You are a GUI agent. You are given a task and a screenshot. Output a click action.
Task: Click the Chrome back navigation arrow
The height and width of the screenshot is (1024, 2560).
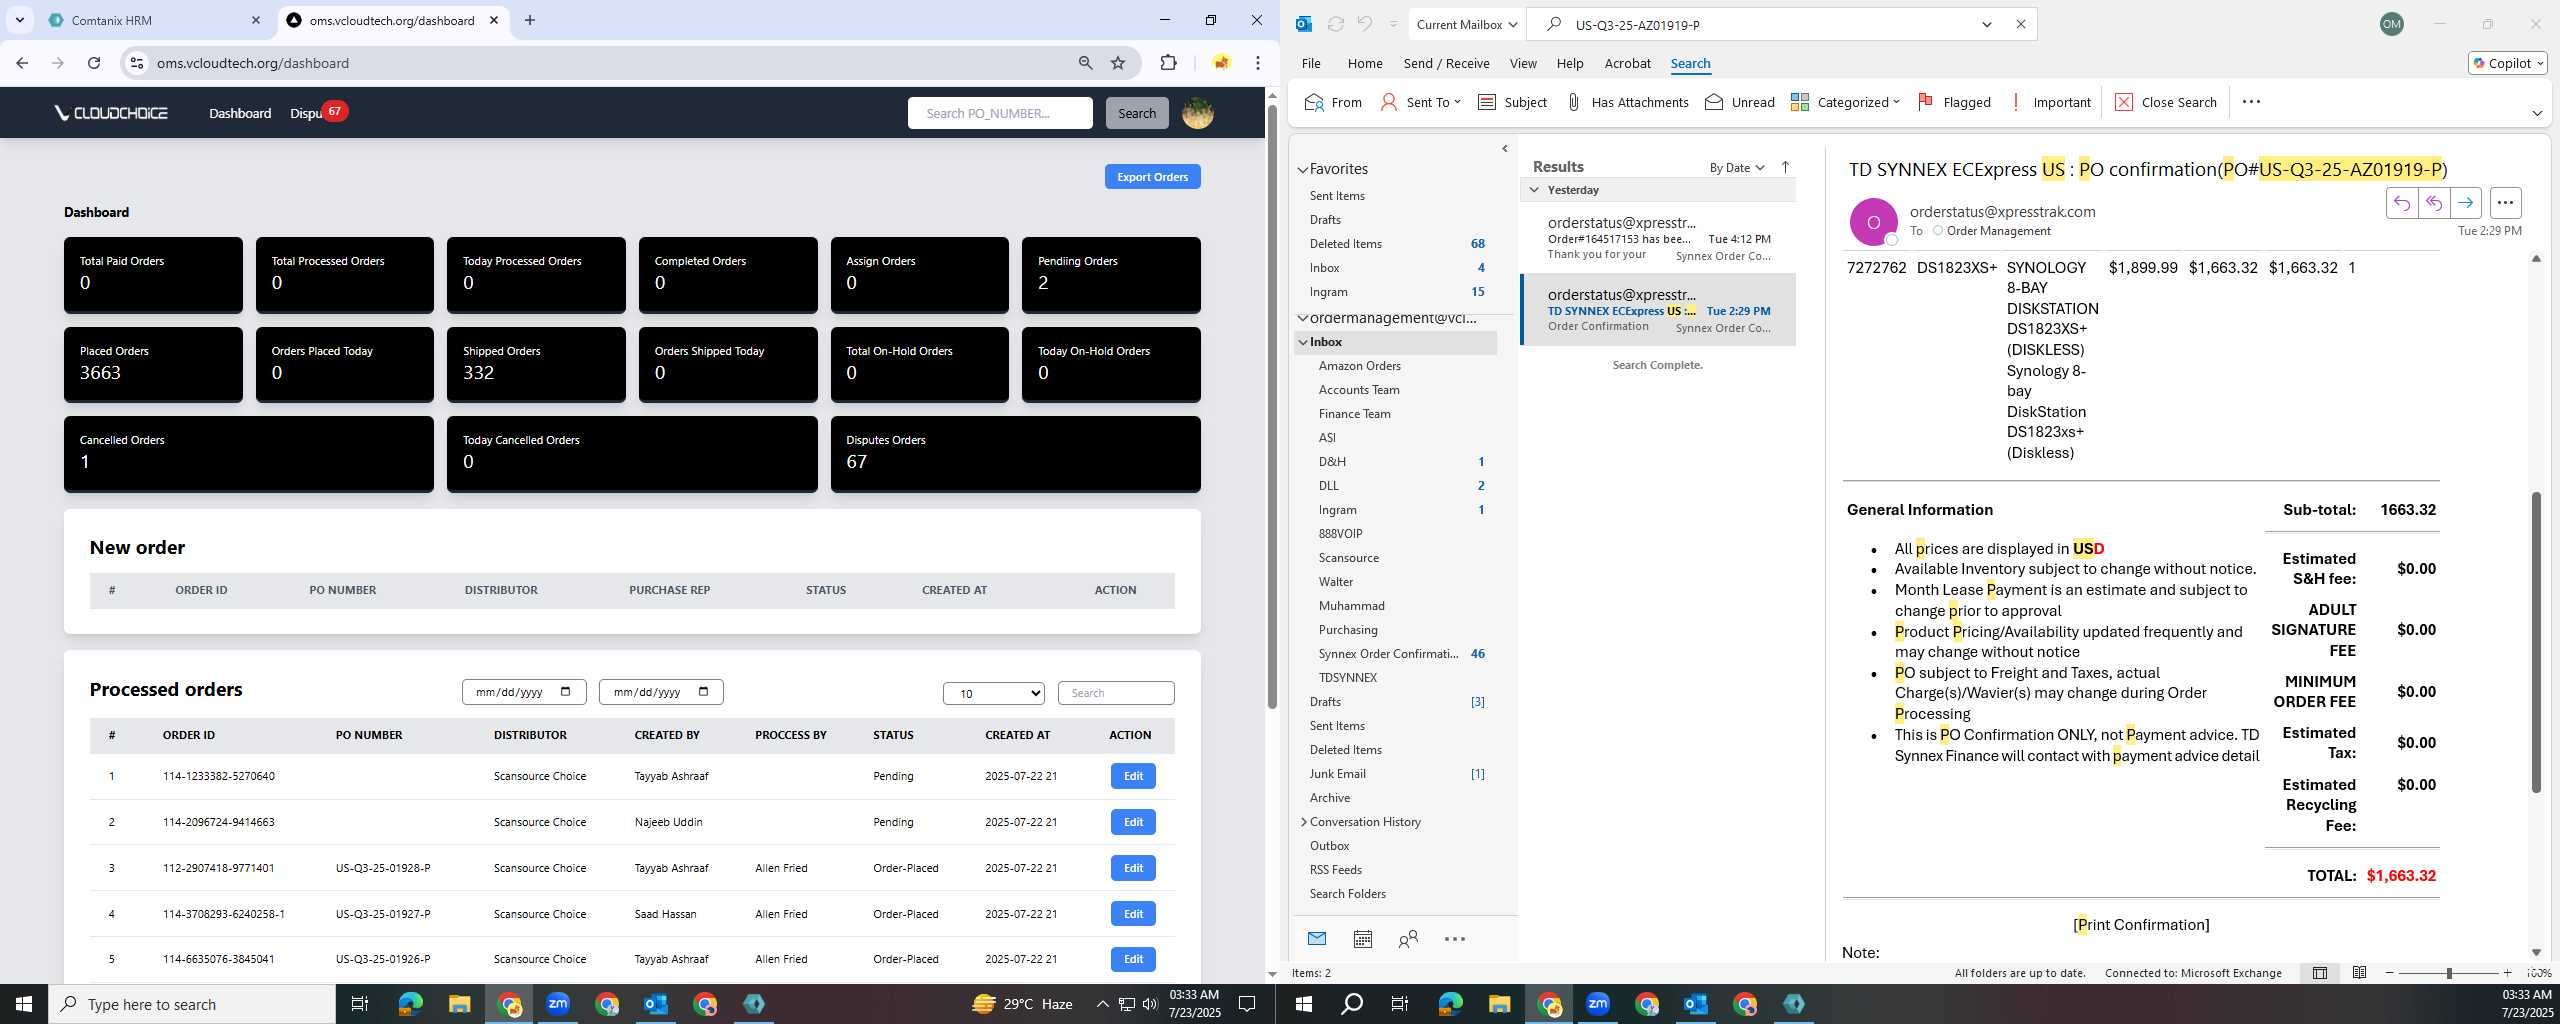pyautogui.click(x=22, y=63)
